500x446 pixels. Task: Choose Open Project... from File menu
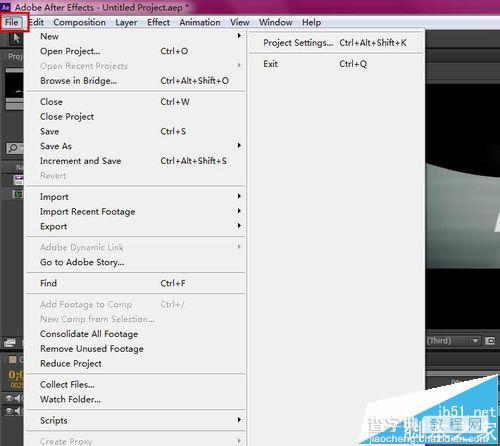pos(136,51)
